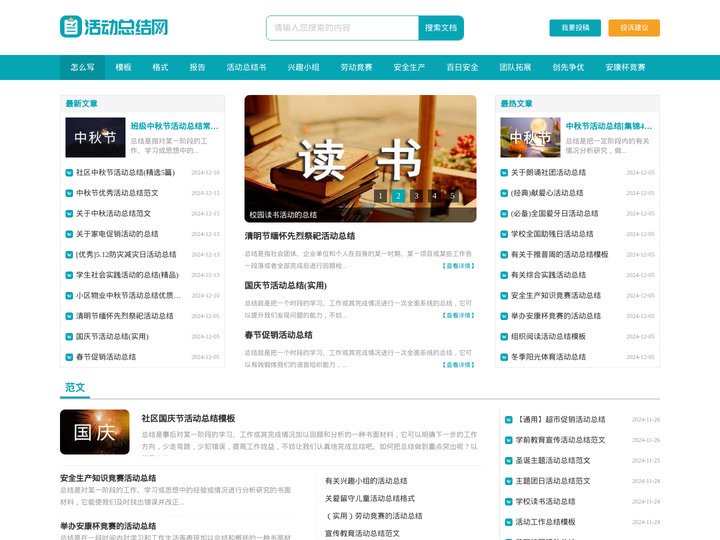Open the 格式 navigation item
720x540 pixels.
160,68
